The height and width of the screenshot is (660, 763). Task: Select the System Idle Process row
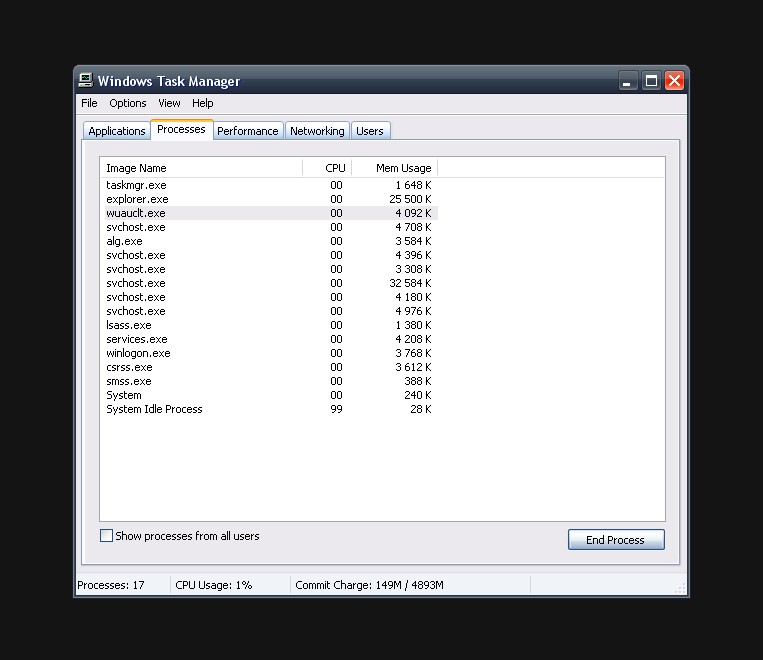271,409
